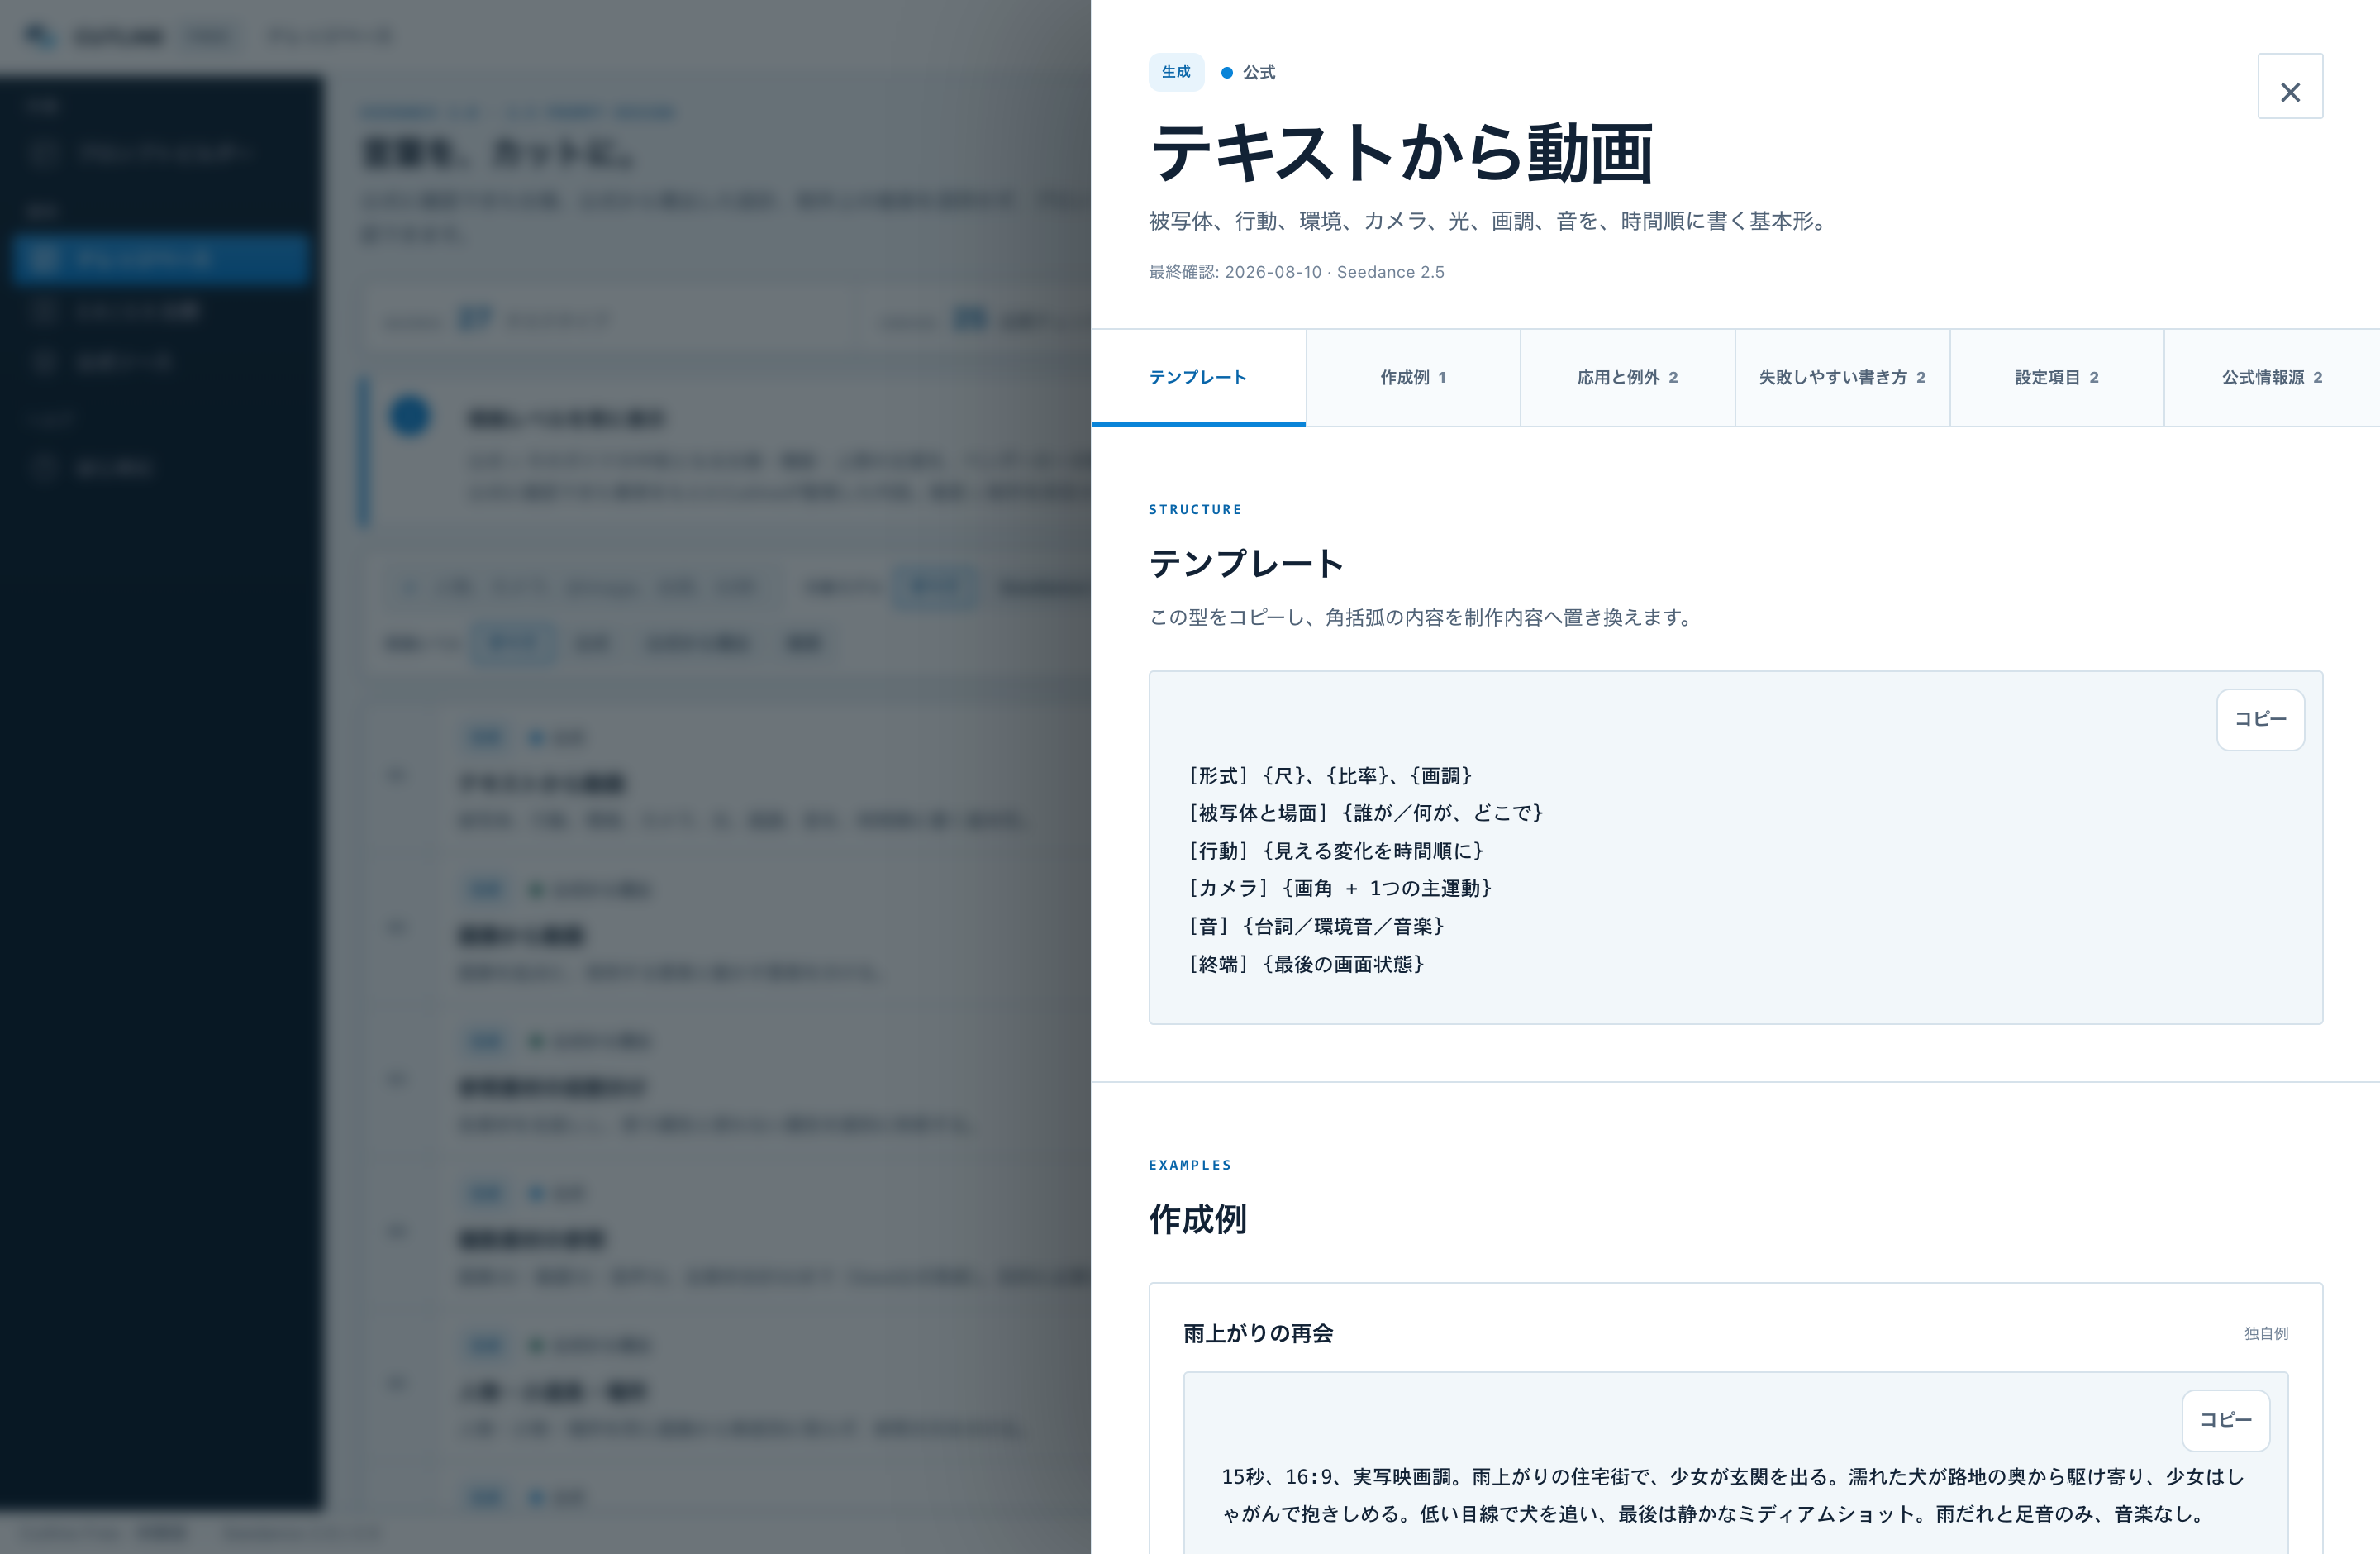
Task: Click the 作成例 section heading
Action: point(1198,1219)
